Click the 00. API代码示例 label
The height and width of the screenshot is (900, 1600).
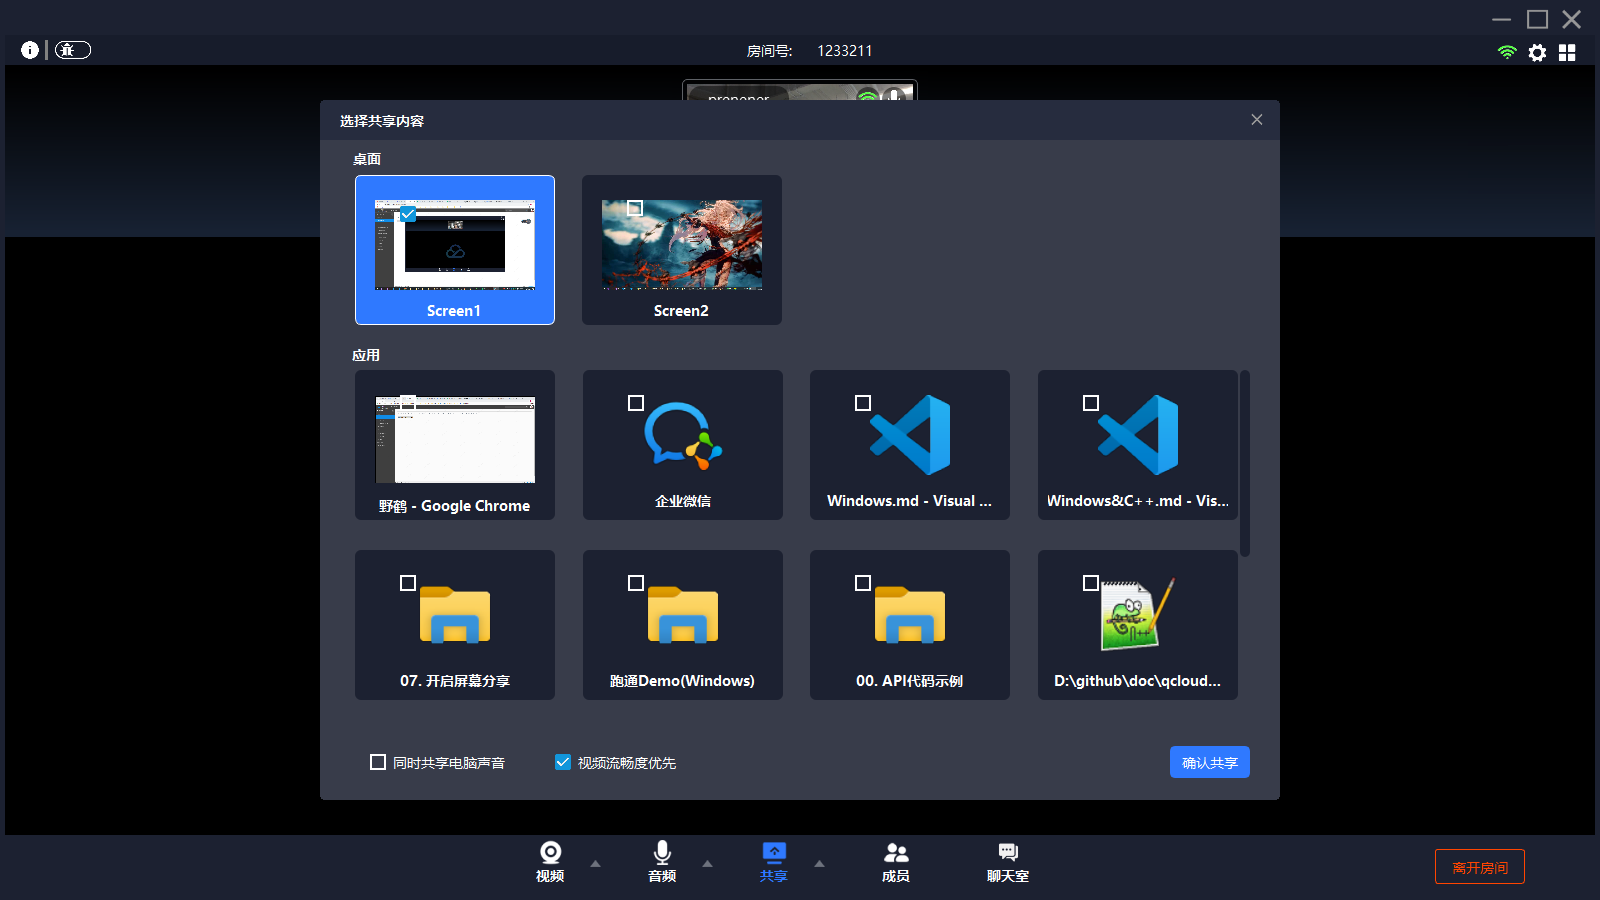coord(910,681)
